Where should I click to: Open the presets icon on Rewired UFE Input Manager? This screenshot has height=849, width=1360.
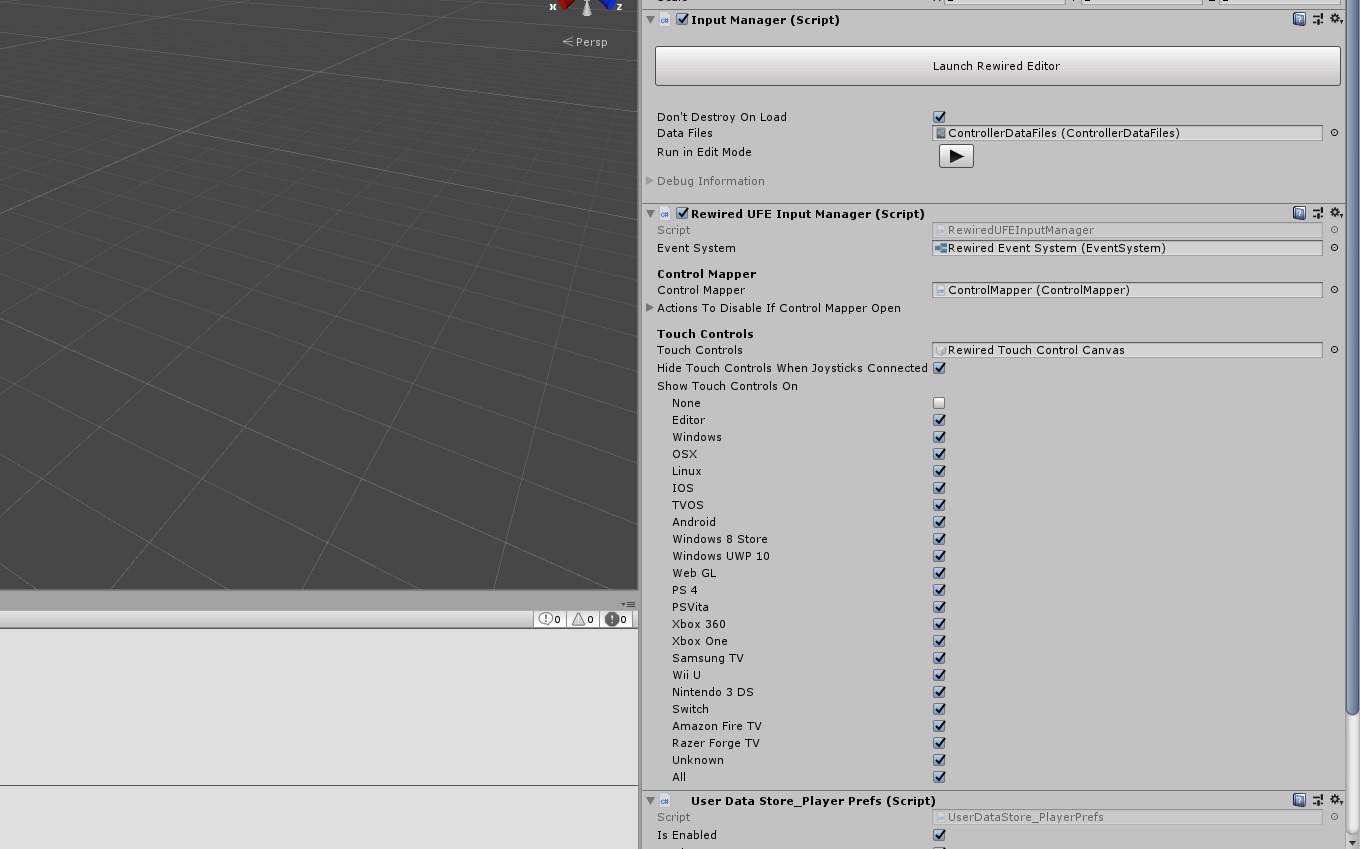[1317, 213]
